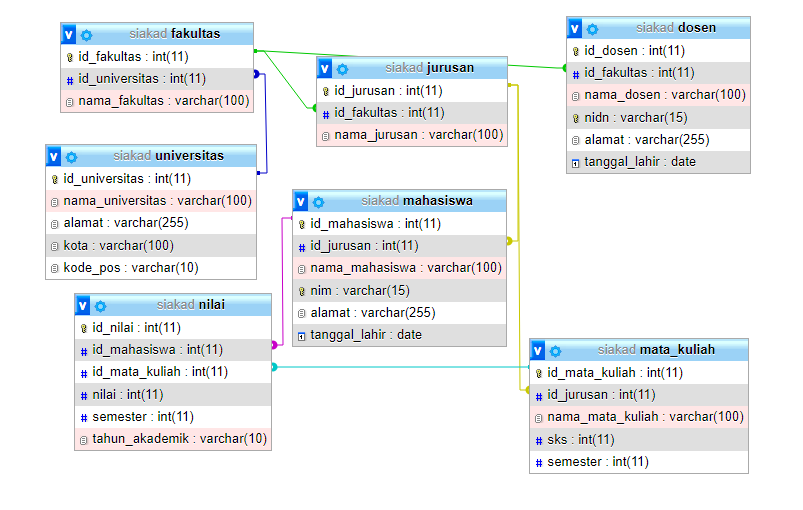Click 'alamat : varchar(255)' in universitas table
This screenshot has height=510, width=803.
151,223
